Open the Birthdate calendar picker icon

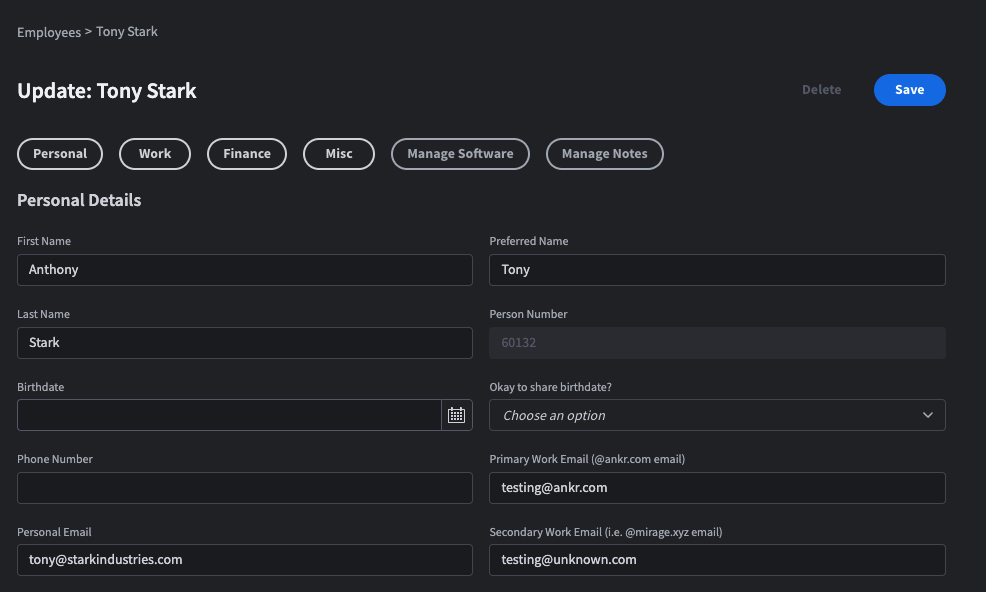click(457, 414)
